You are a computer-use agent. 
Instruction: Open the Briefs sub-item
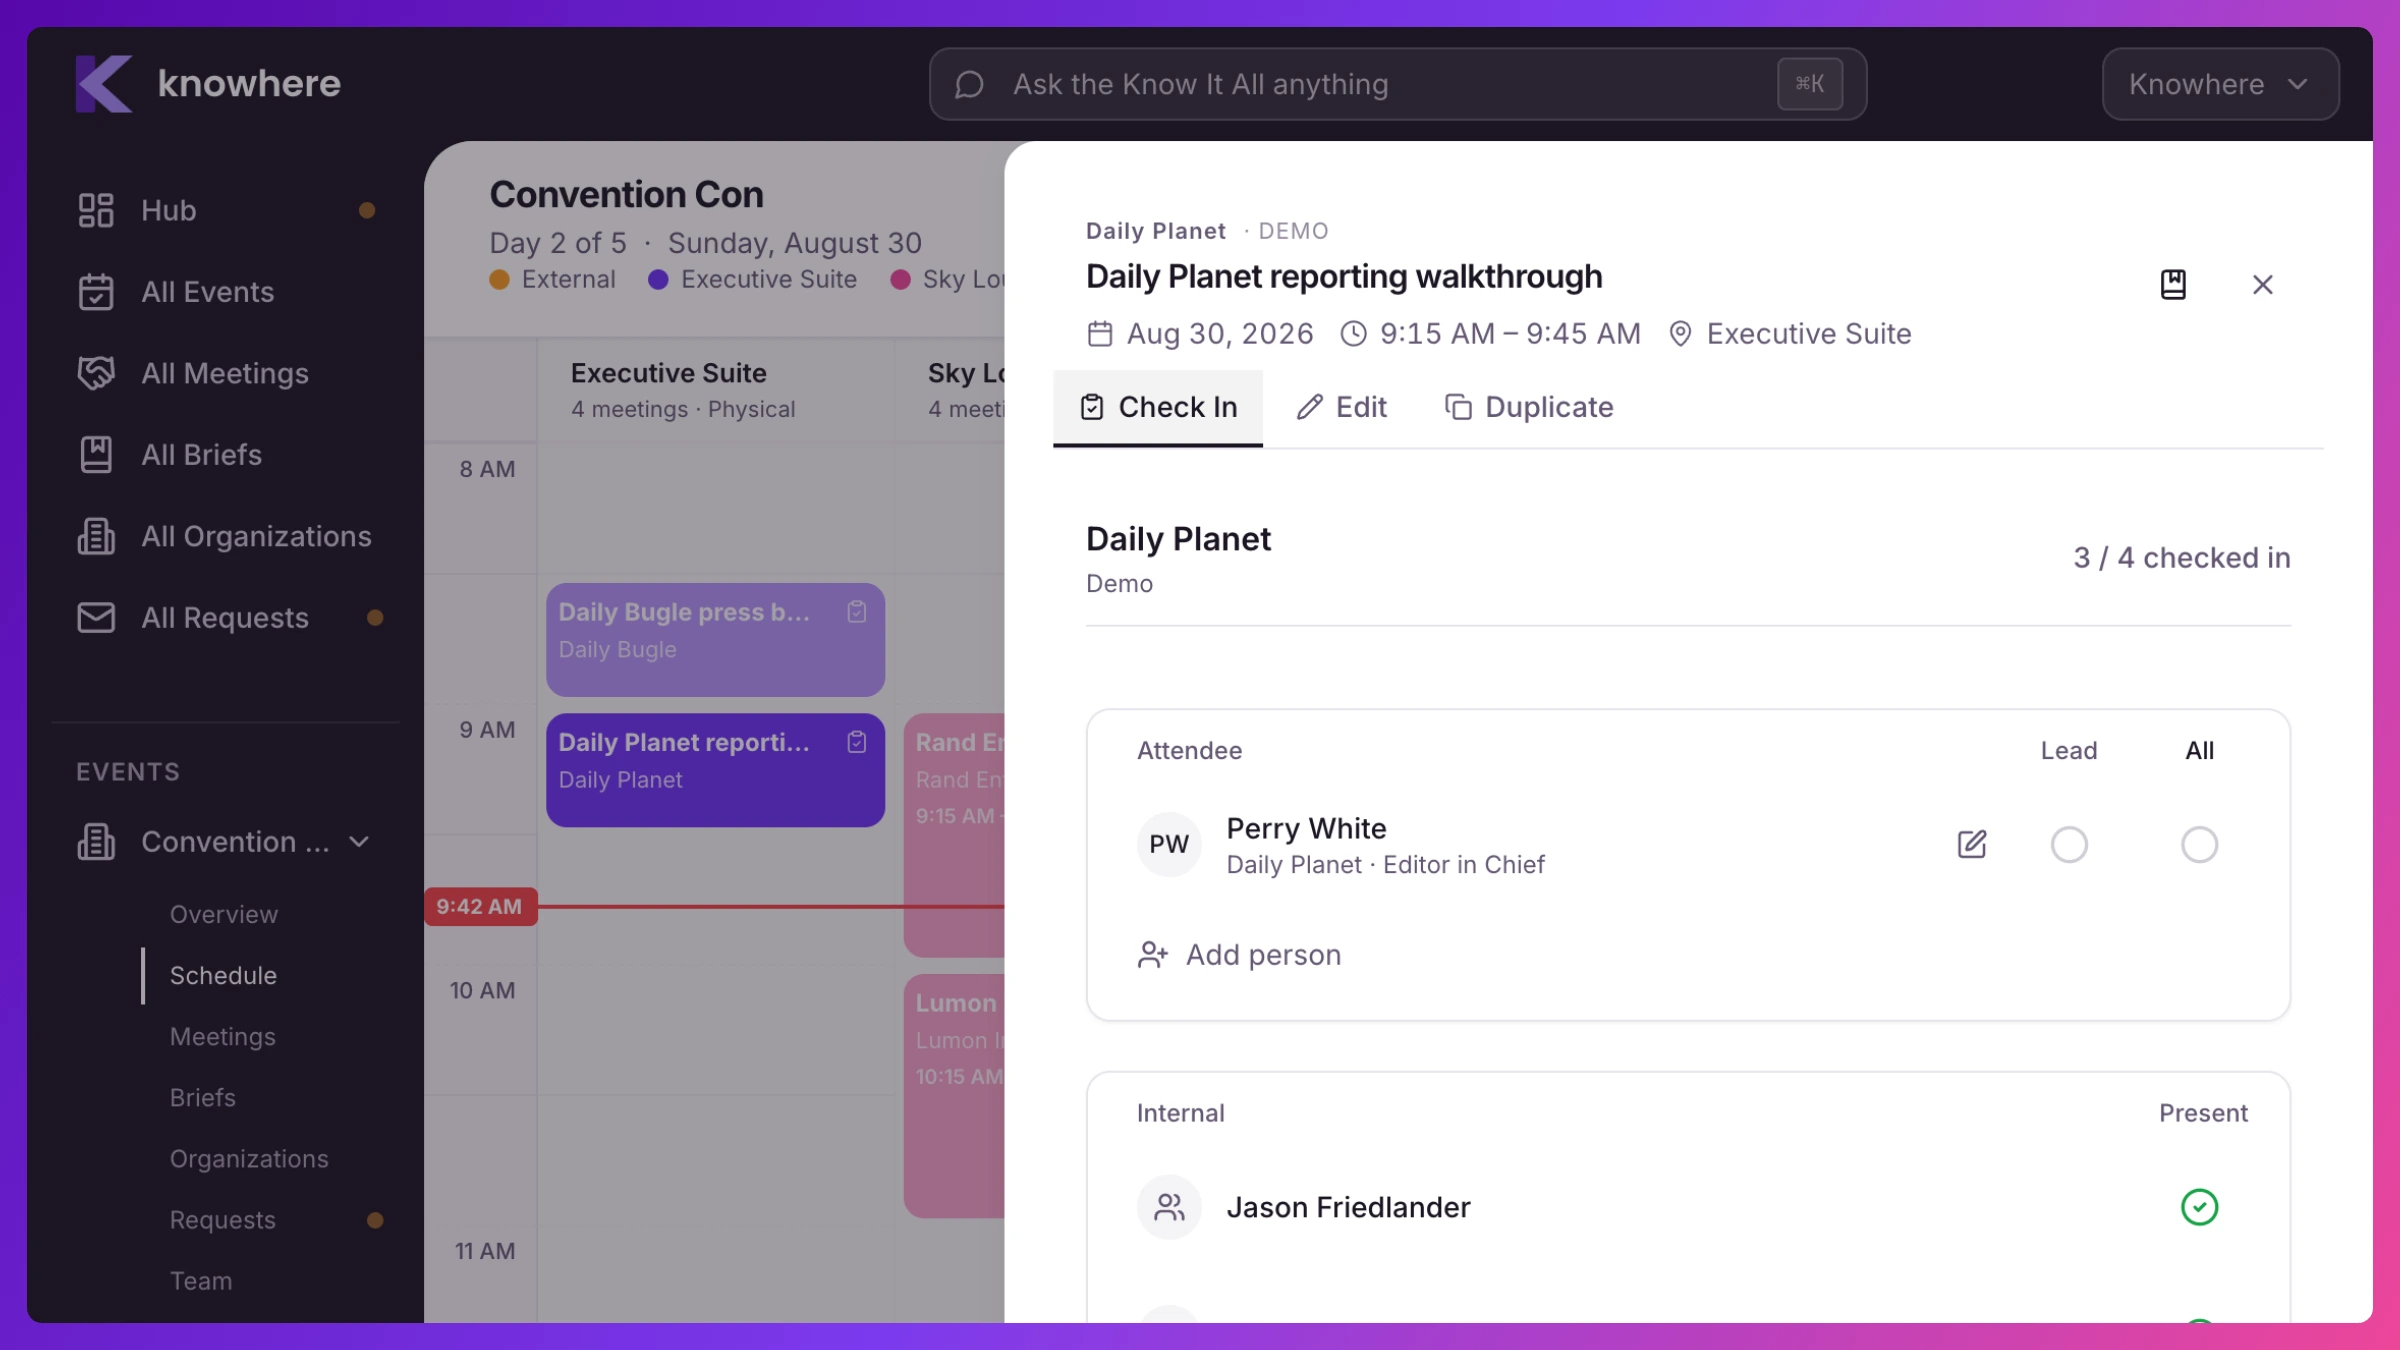click(203, 1098)
